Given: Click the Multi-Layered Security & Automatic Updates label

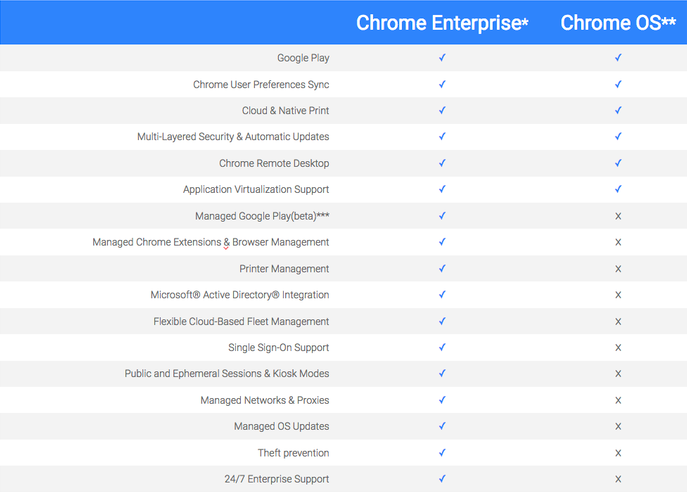Looking at the screenshot, I should point(233,137).
